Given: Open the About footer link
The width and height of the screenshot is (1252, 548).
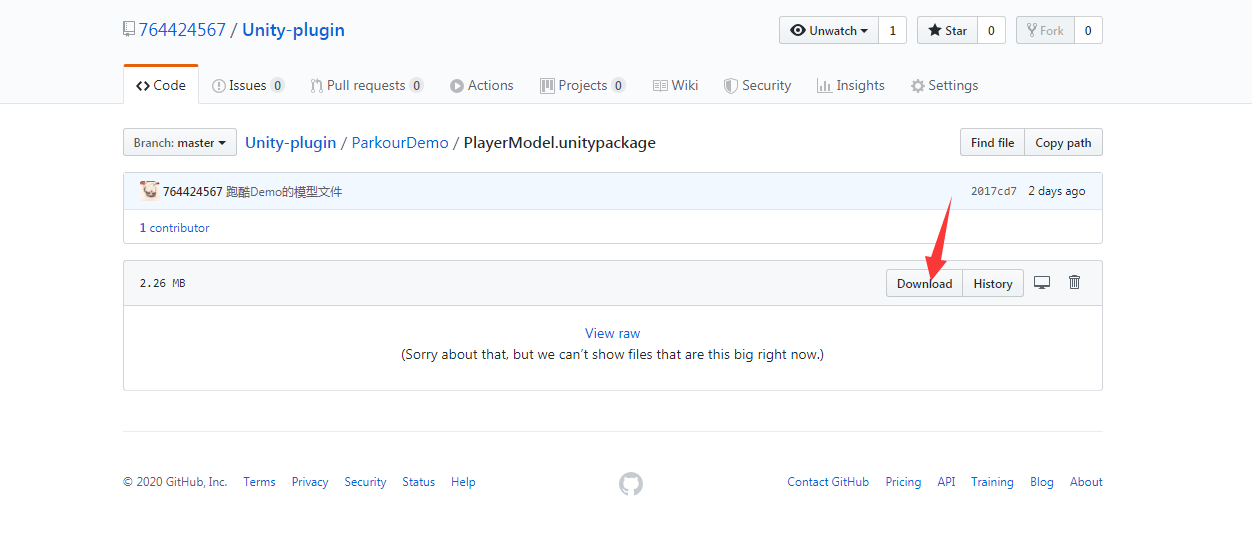Looking at the screenshot, I should pyautogui.click(x=1086, y=482).
